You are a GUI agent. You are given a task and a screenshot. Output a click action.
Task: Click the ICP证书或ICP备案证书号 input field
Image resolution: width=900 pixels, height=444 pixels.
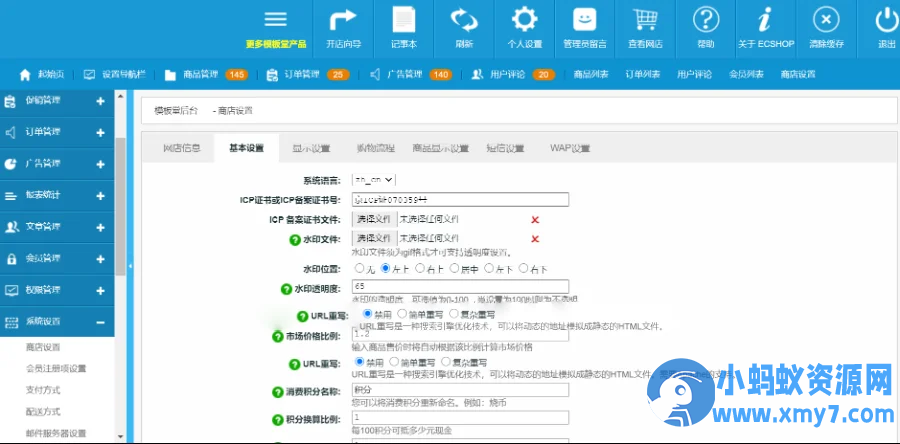coord(460,200)
